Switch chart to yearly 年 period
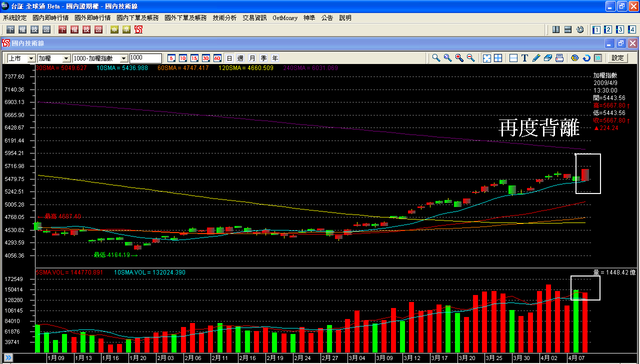This screenshot has width=640, height=364. [275, 58]
